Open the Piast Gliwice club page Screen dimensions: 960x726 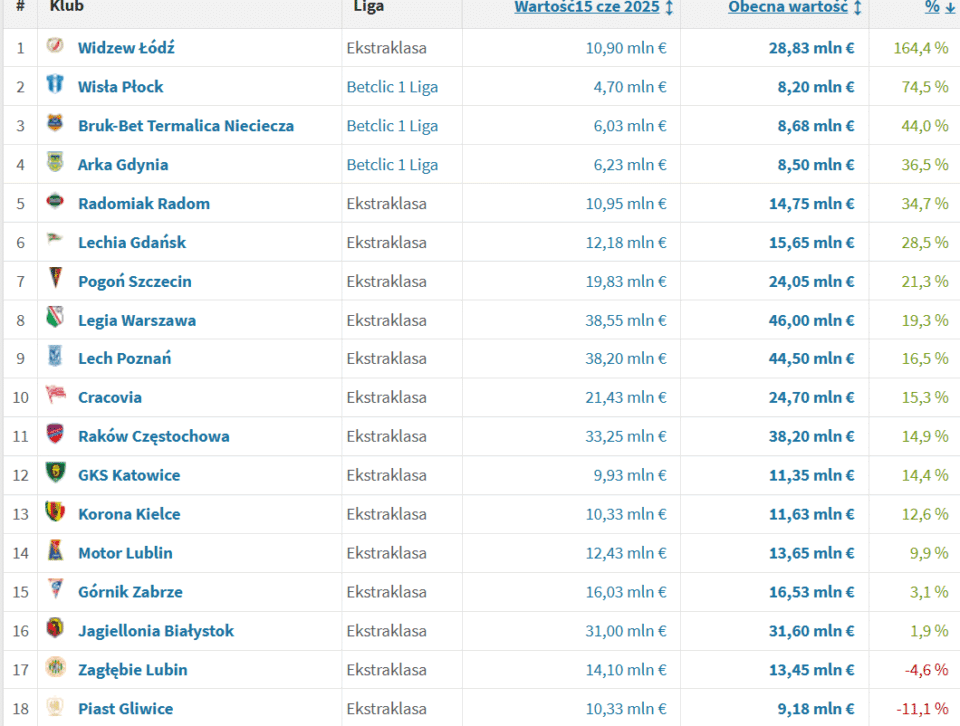tap(125, 709)
